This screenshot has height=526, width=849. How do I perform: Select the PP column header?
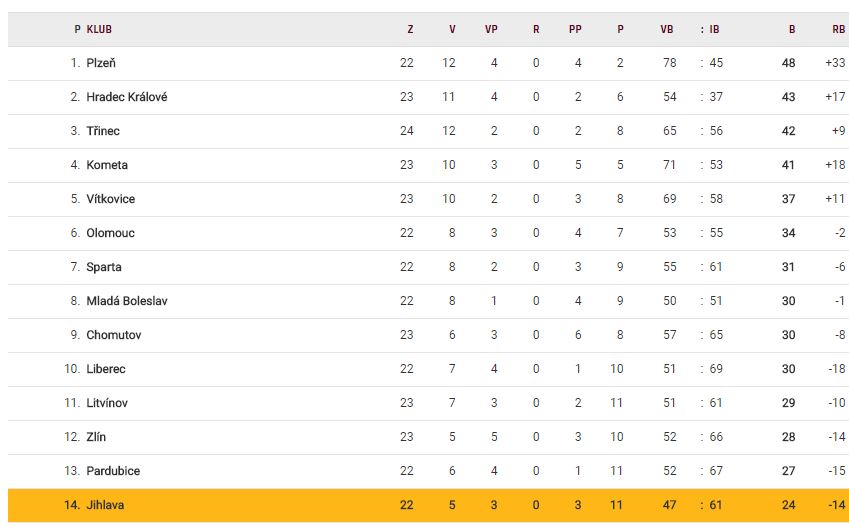[x=575, y=29]
